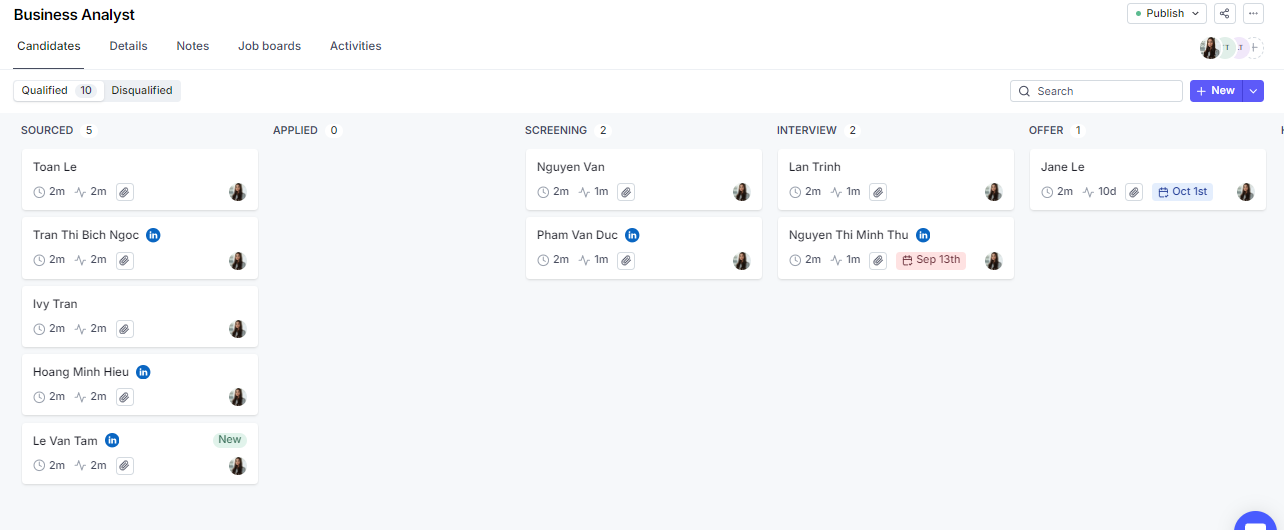Click the share icon next to Publish
This screenshot has height=530, width=1284.
click(x=1224, y=13)
